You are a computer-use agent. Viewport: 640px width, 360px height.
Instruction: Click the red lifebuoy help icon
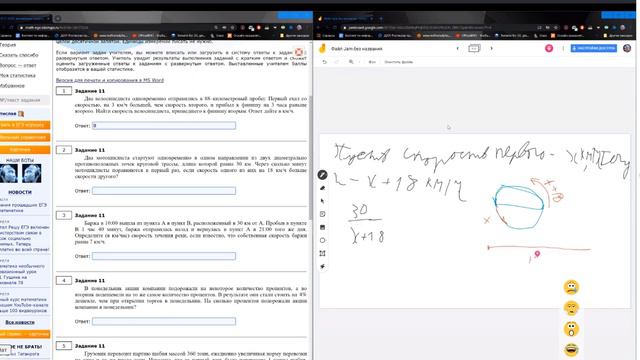pos(299,52)
